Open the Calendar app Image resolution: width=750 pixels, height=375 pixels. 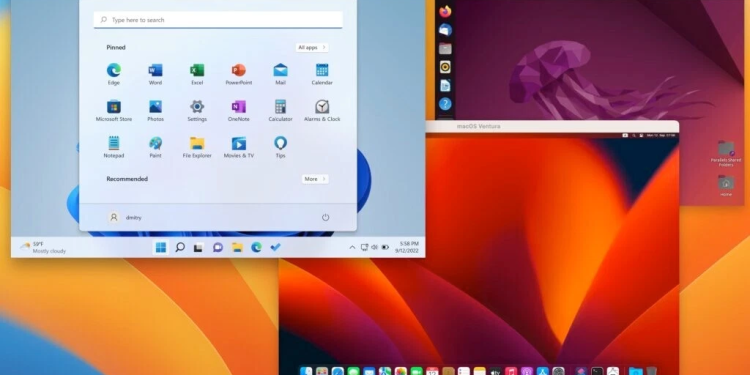pyautogui.click(x=322, y=74)
